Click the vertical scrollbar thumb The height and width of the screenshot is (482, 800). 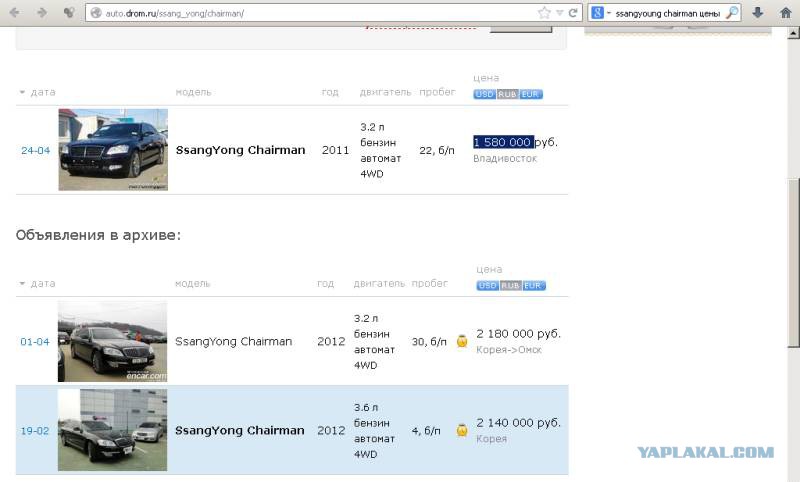click(x=793, y=263)
